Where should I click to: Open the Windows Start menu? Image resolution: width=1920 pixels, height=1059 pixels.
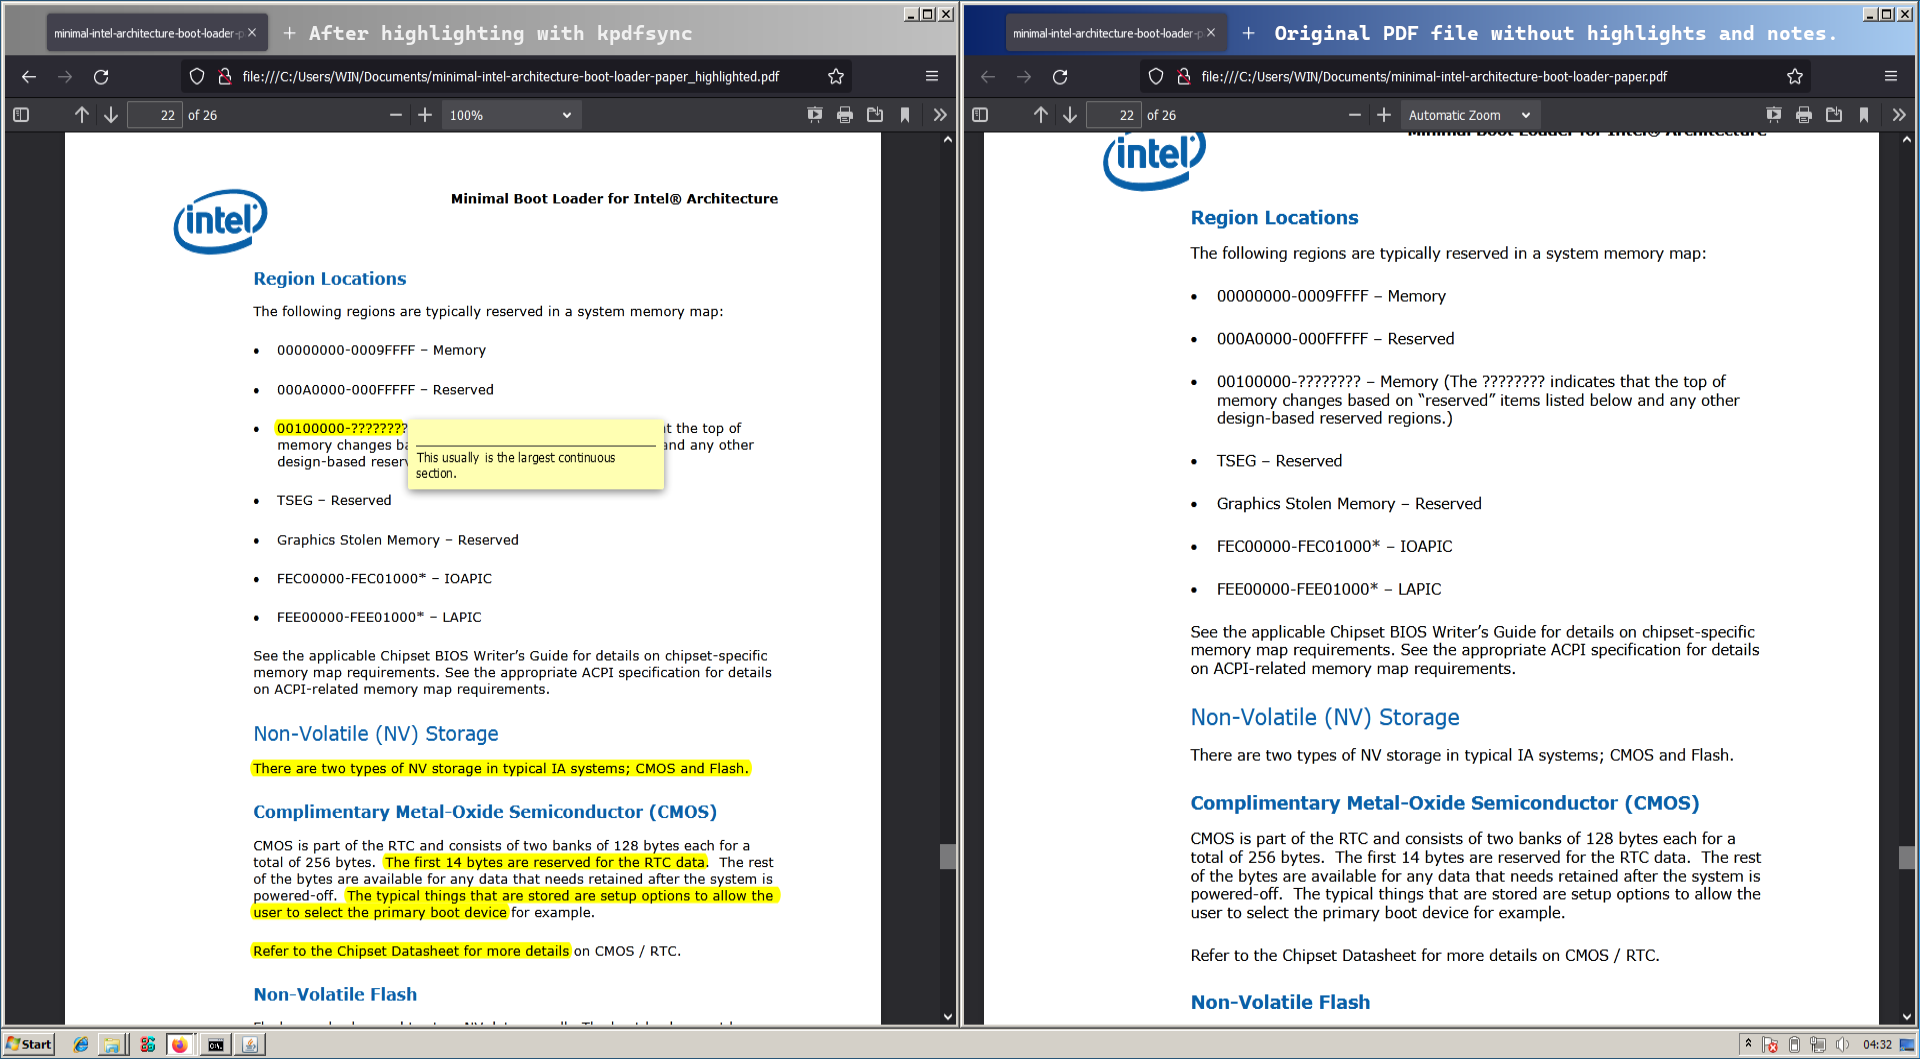coord(29,1044)
